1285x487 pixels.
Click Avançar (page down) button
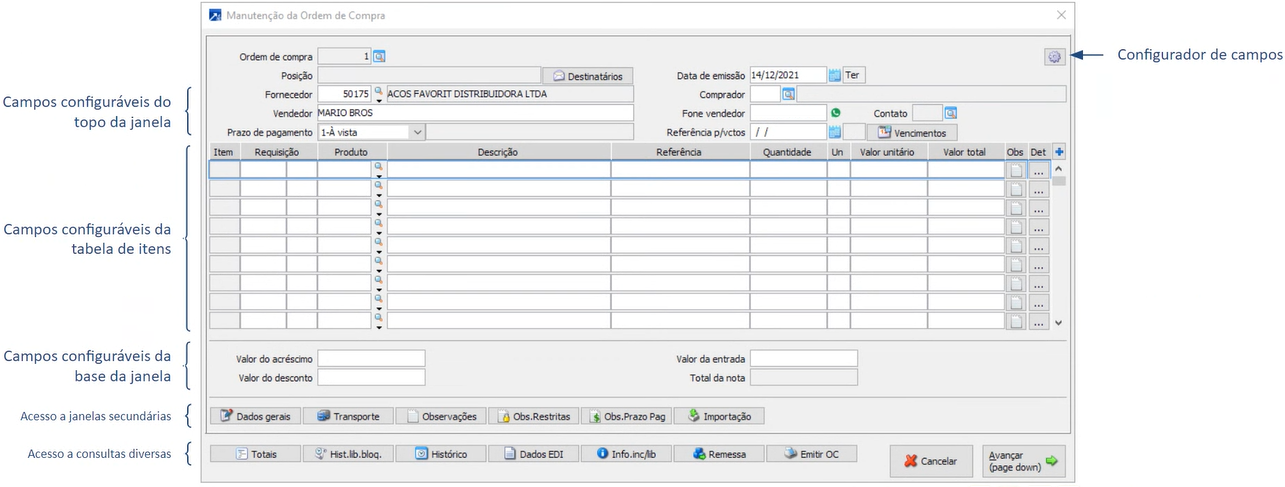(1023, 461)
